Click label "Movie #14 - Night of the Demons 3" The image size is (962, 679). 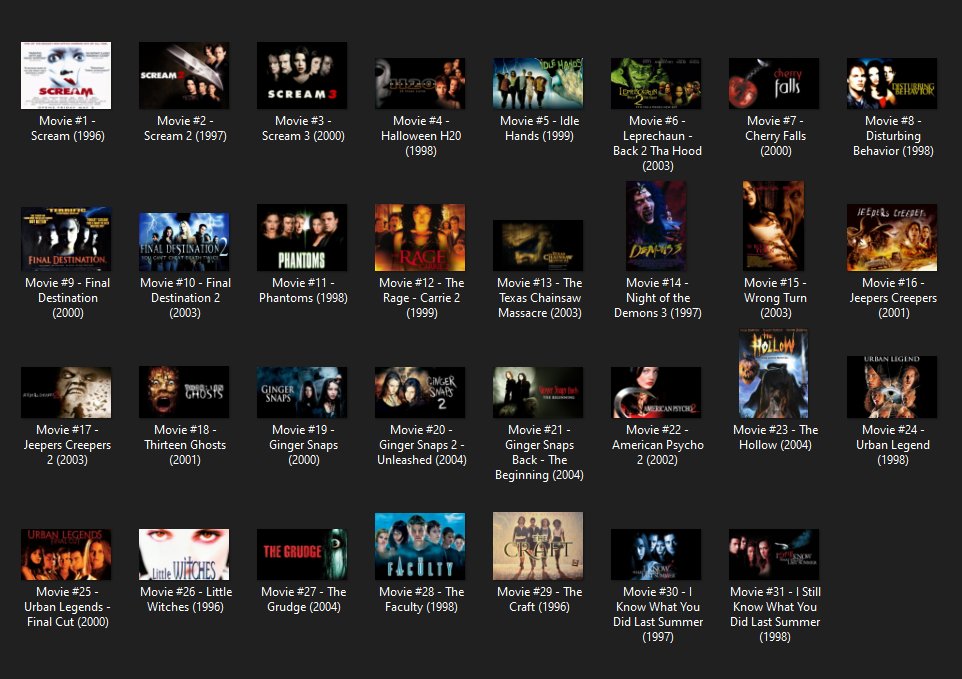(x=658, y=297)
